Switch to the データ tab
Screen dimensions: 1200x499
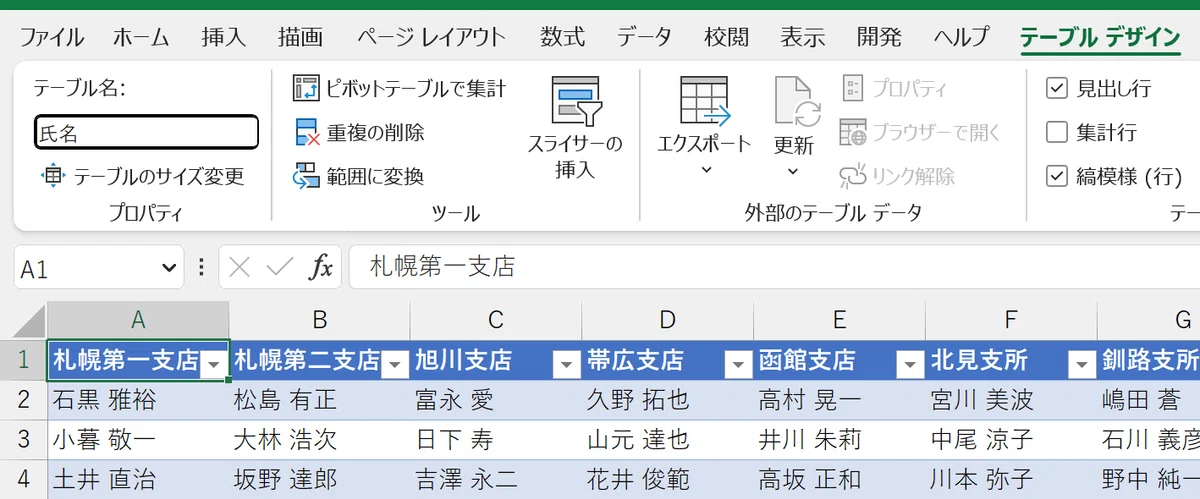pyautogui.click(x=644, y=38)
